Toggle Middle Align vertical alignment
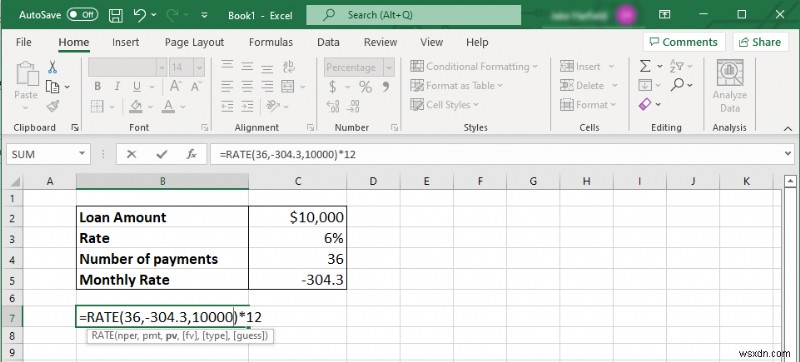This screenshot has height=362, width=800. coord(247,66)
